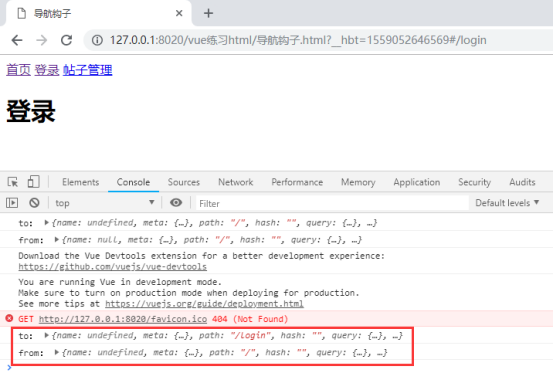Close the 导航钩子 tab

(x=179, y=13)
